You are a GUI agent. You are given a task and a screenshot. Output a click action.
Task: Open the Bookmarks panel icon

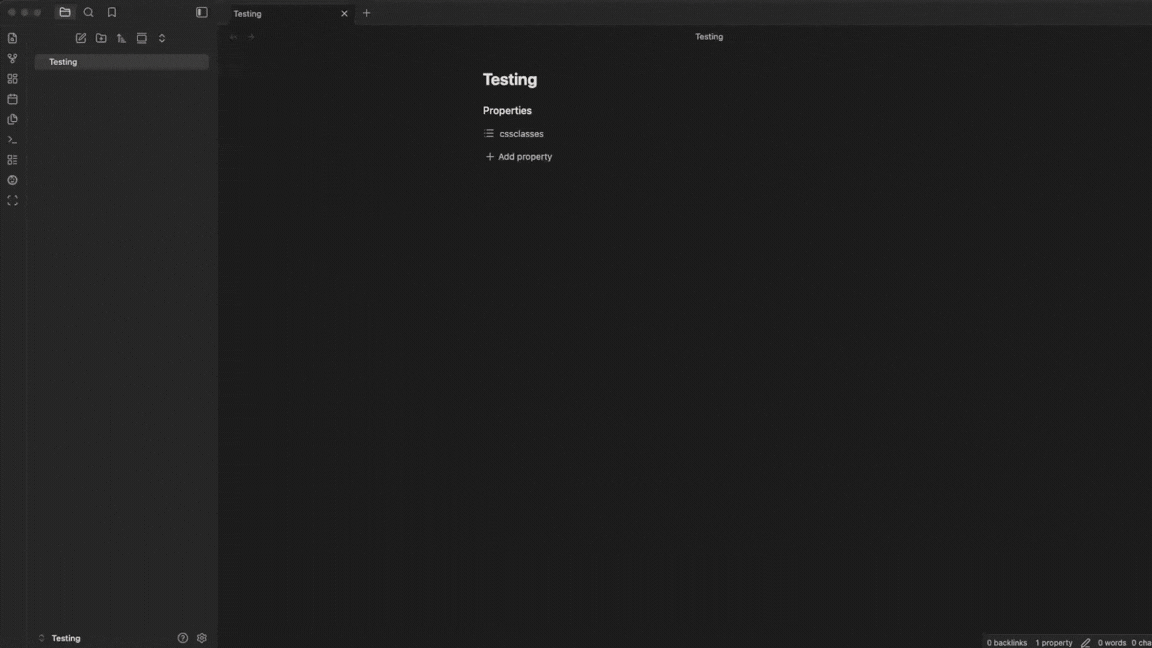(112, 12)
